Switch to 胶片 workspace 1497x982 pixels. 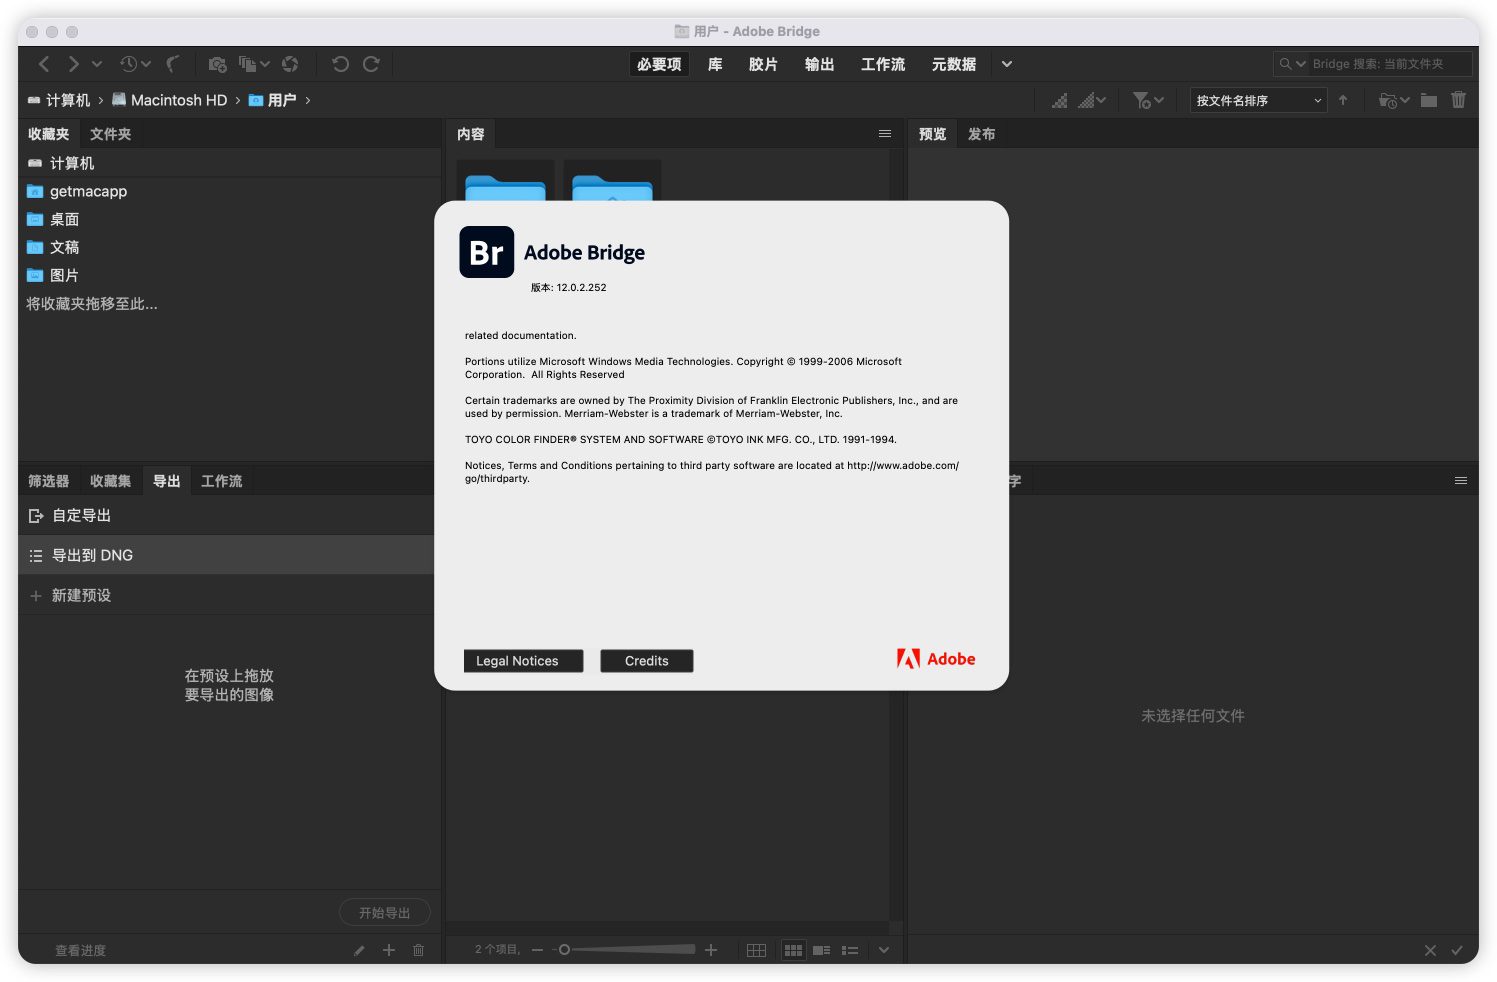point(763,64)
